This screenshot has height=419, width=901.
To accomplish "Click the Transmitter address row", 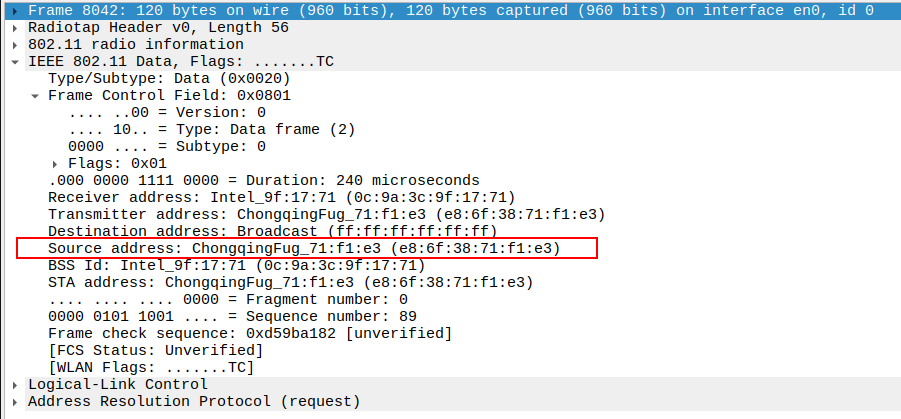I will (x=326, y=214).
